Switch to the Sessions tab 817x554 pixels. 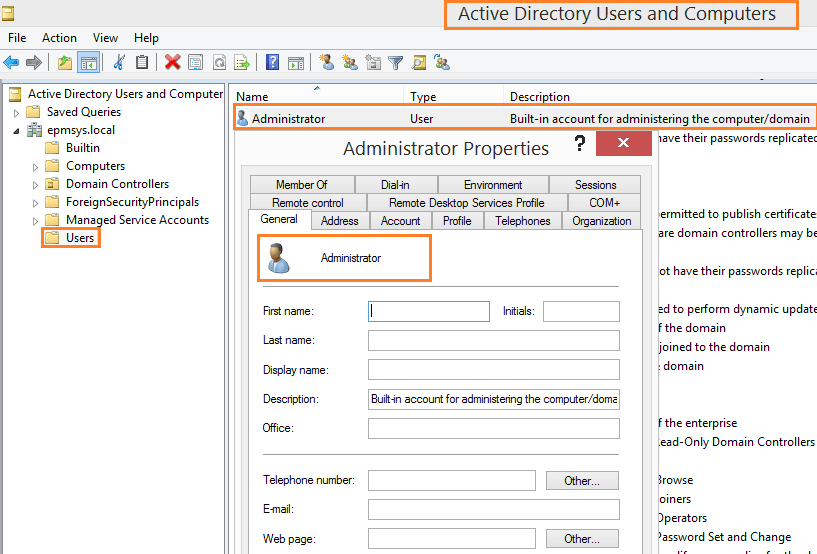pyautogui.click(x=596, y=184)
